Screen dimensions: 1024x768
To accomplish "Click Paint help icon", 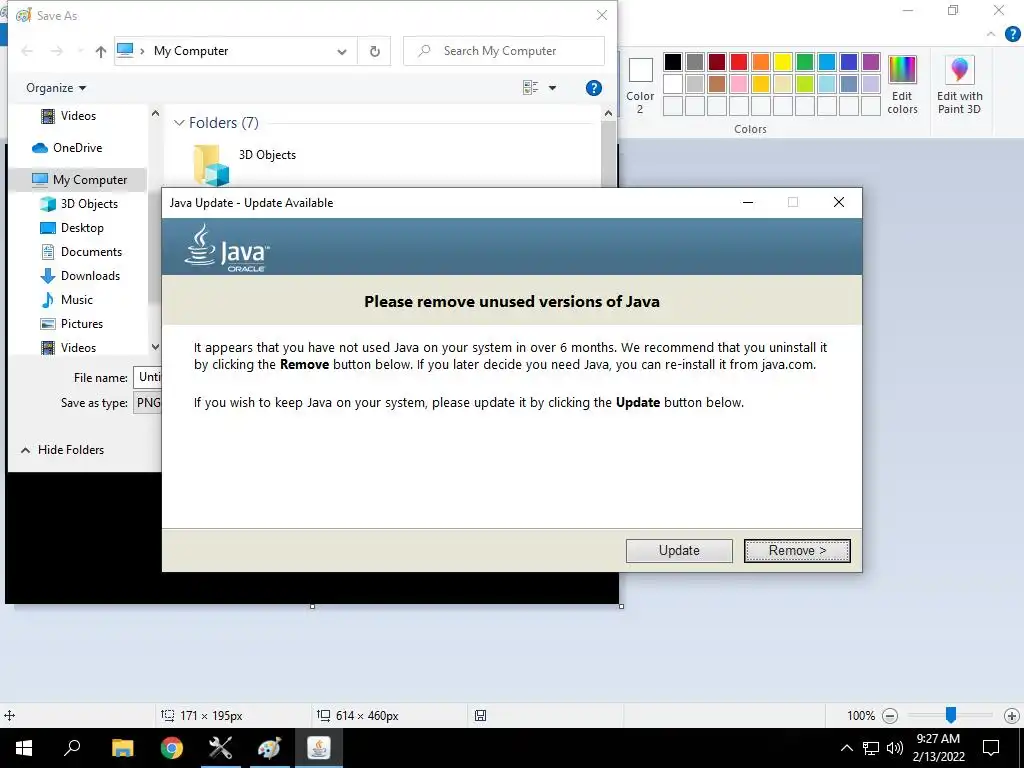I will point(1012,34).
